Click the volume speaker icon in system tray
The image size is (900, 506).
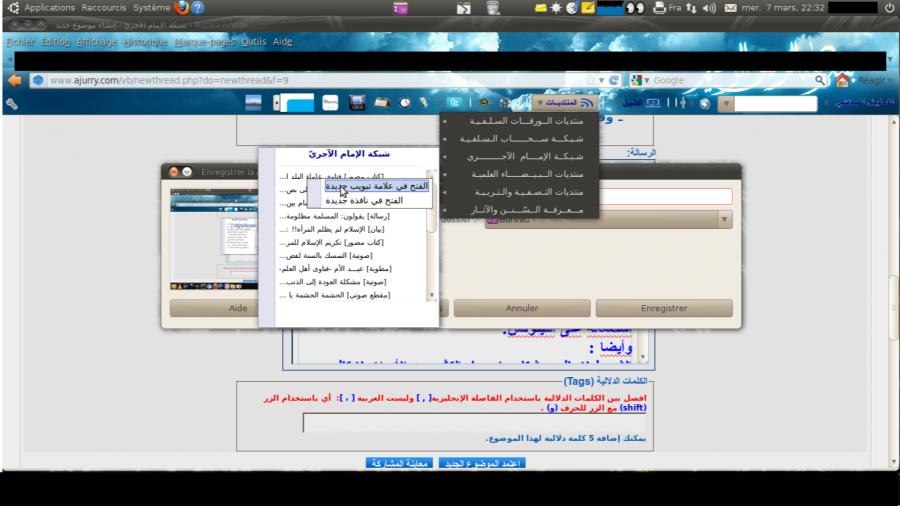coord(709,8)
